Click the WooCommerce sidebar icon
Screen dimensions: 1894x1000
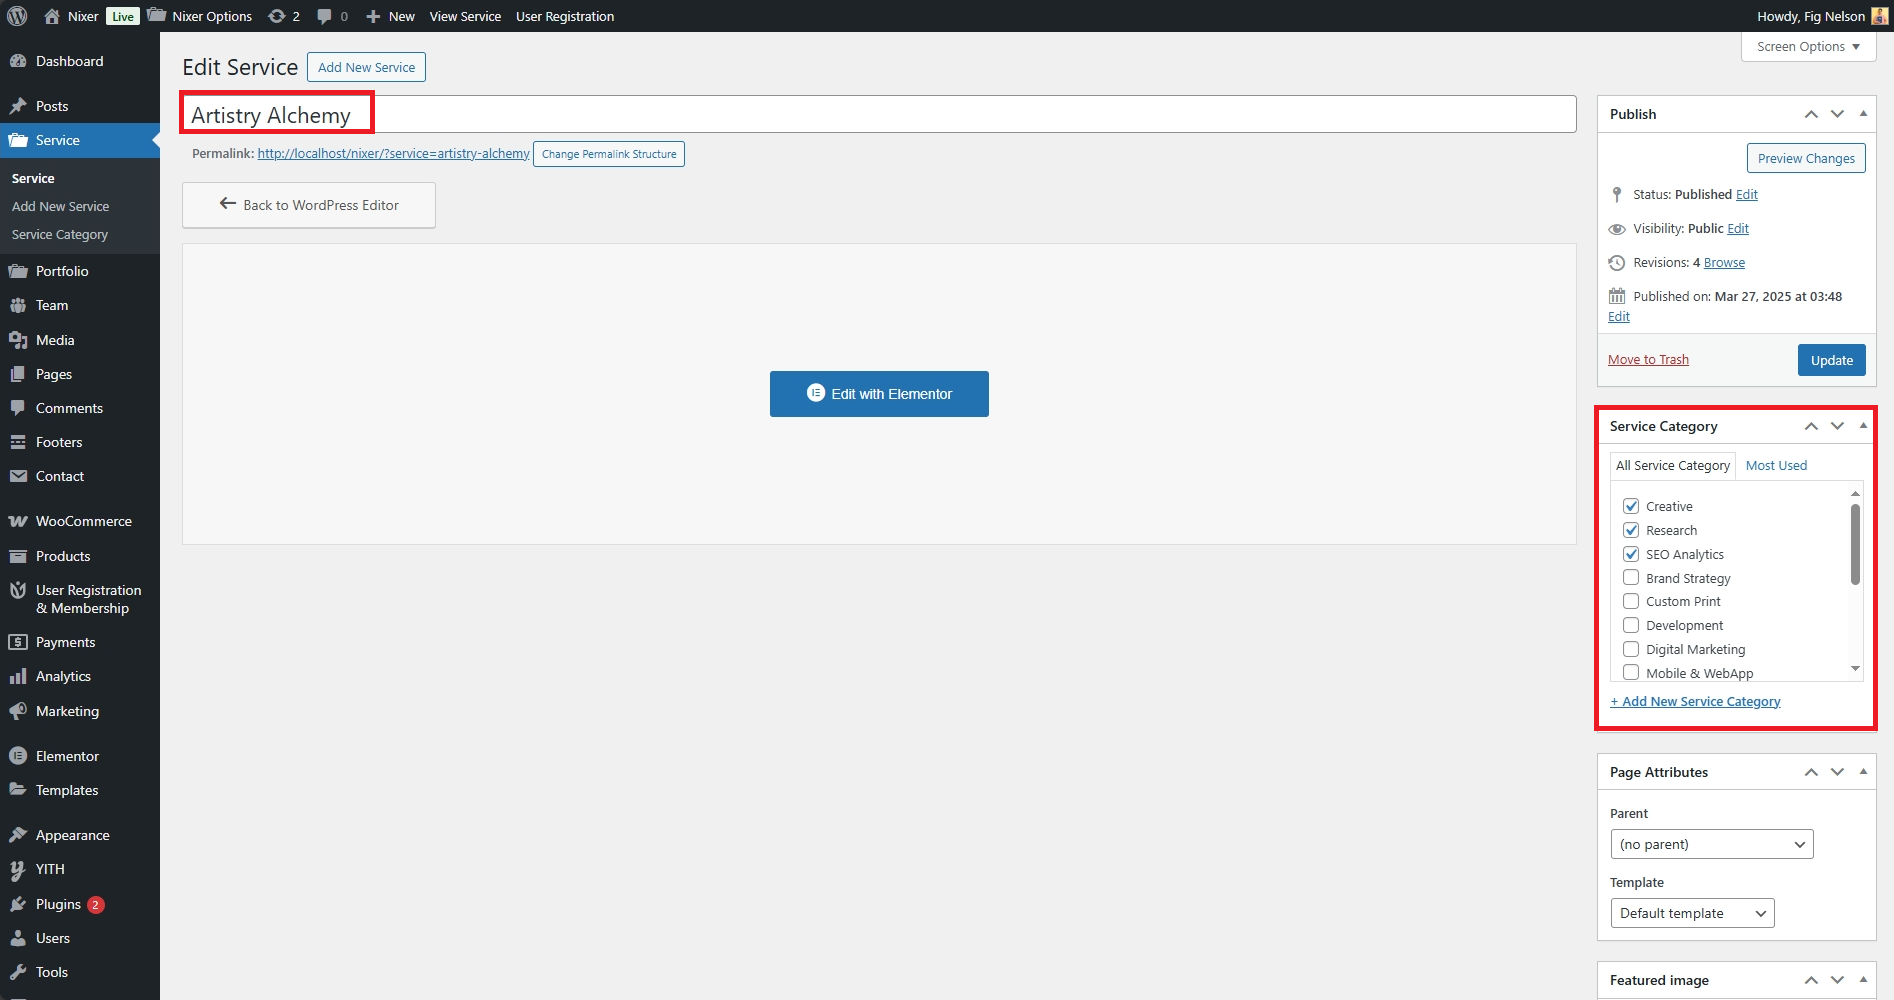[17, 521]
